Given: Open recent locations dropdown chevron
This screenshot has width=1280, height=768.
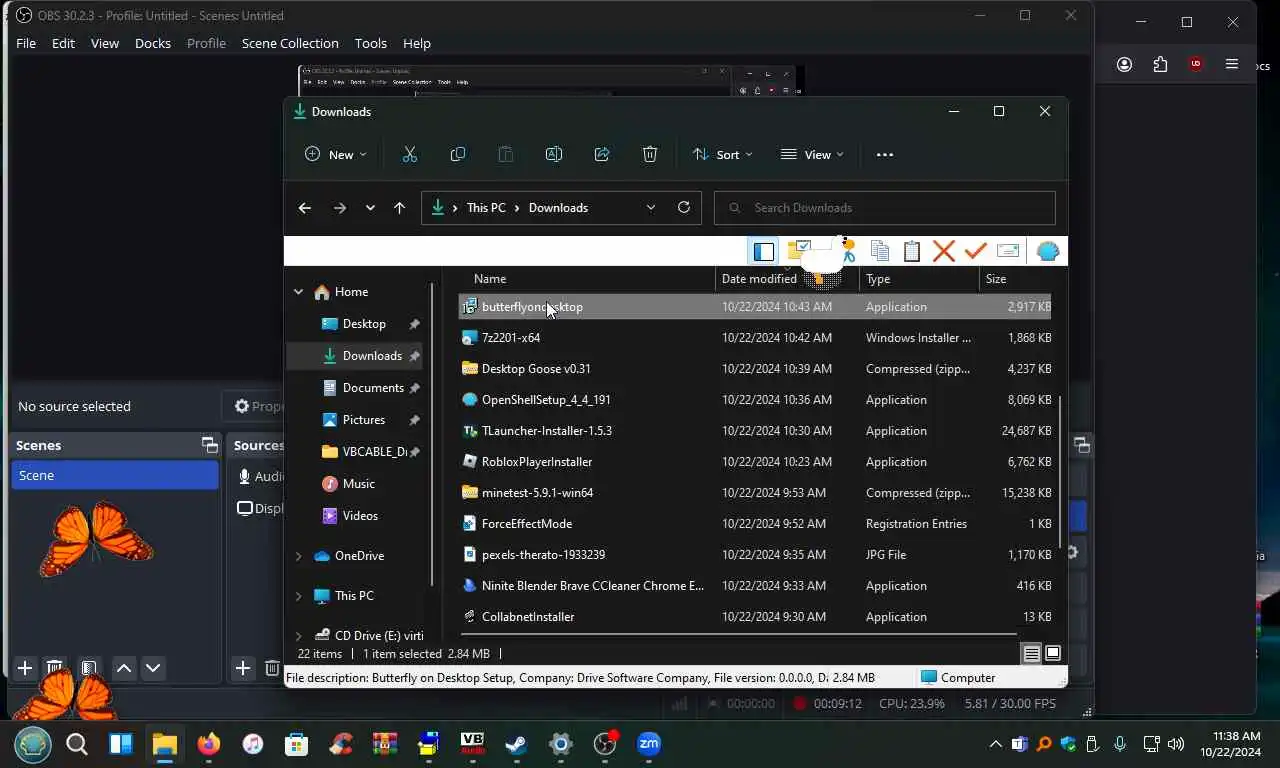Looking at the screenshot, I should (x=370, y=208).
